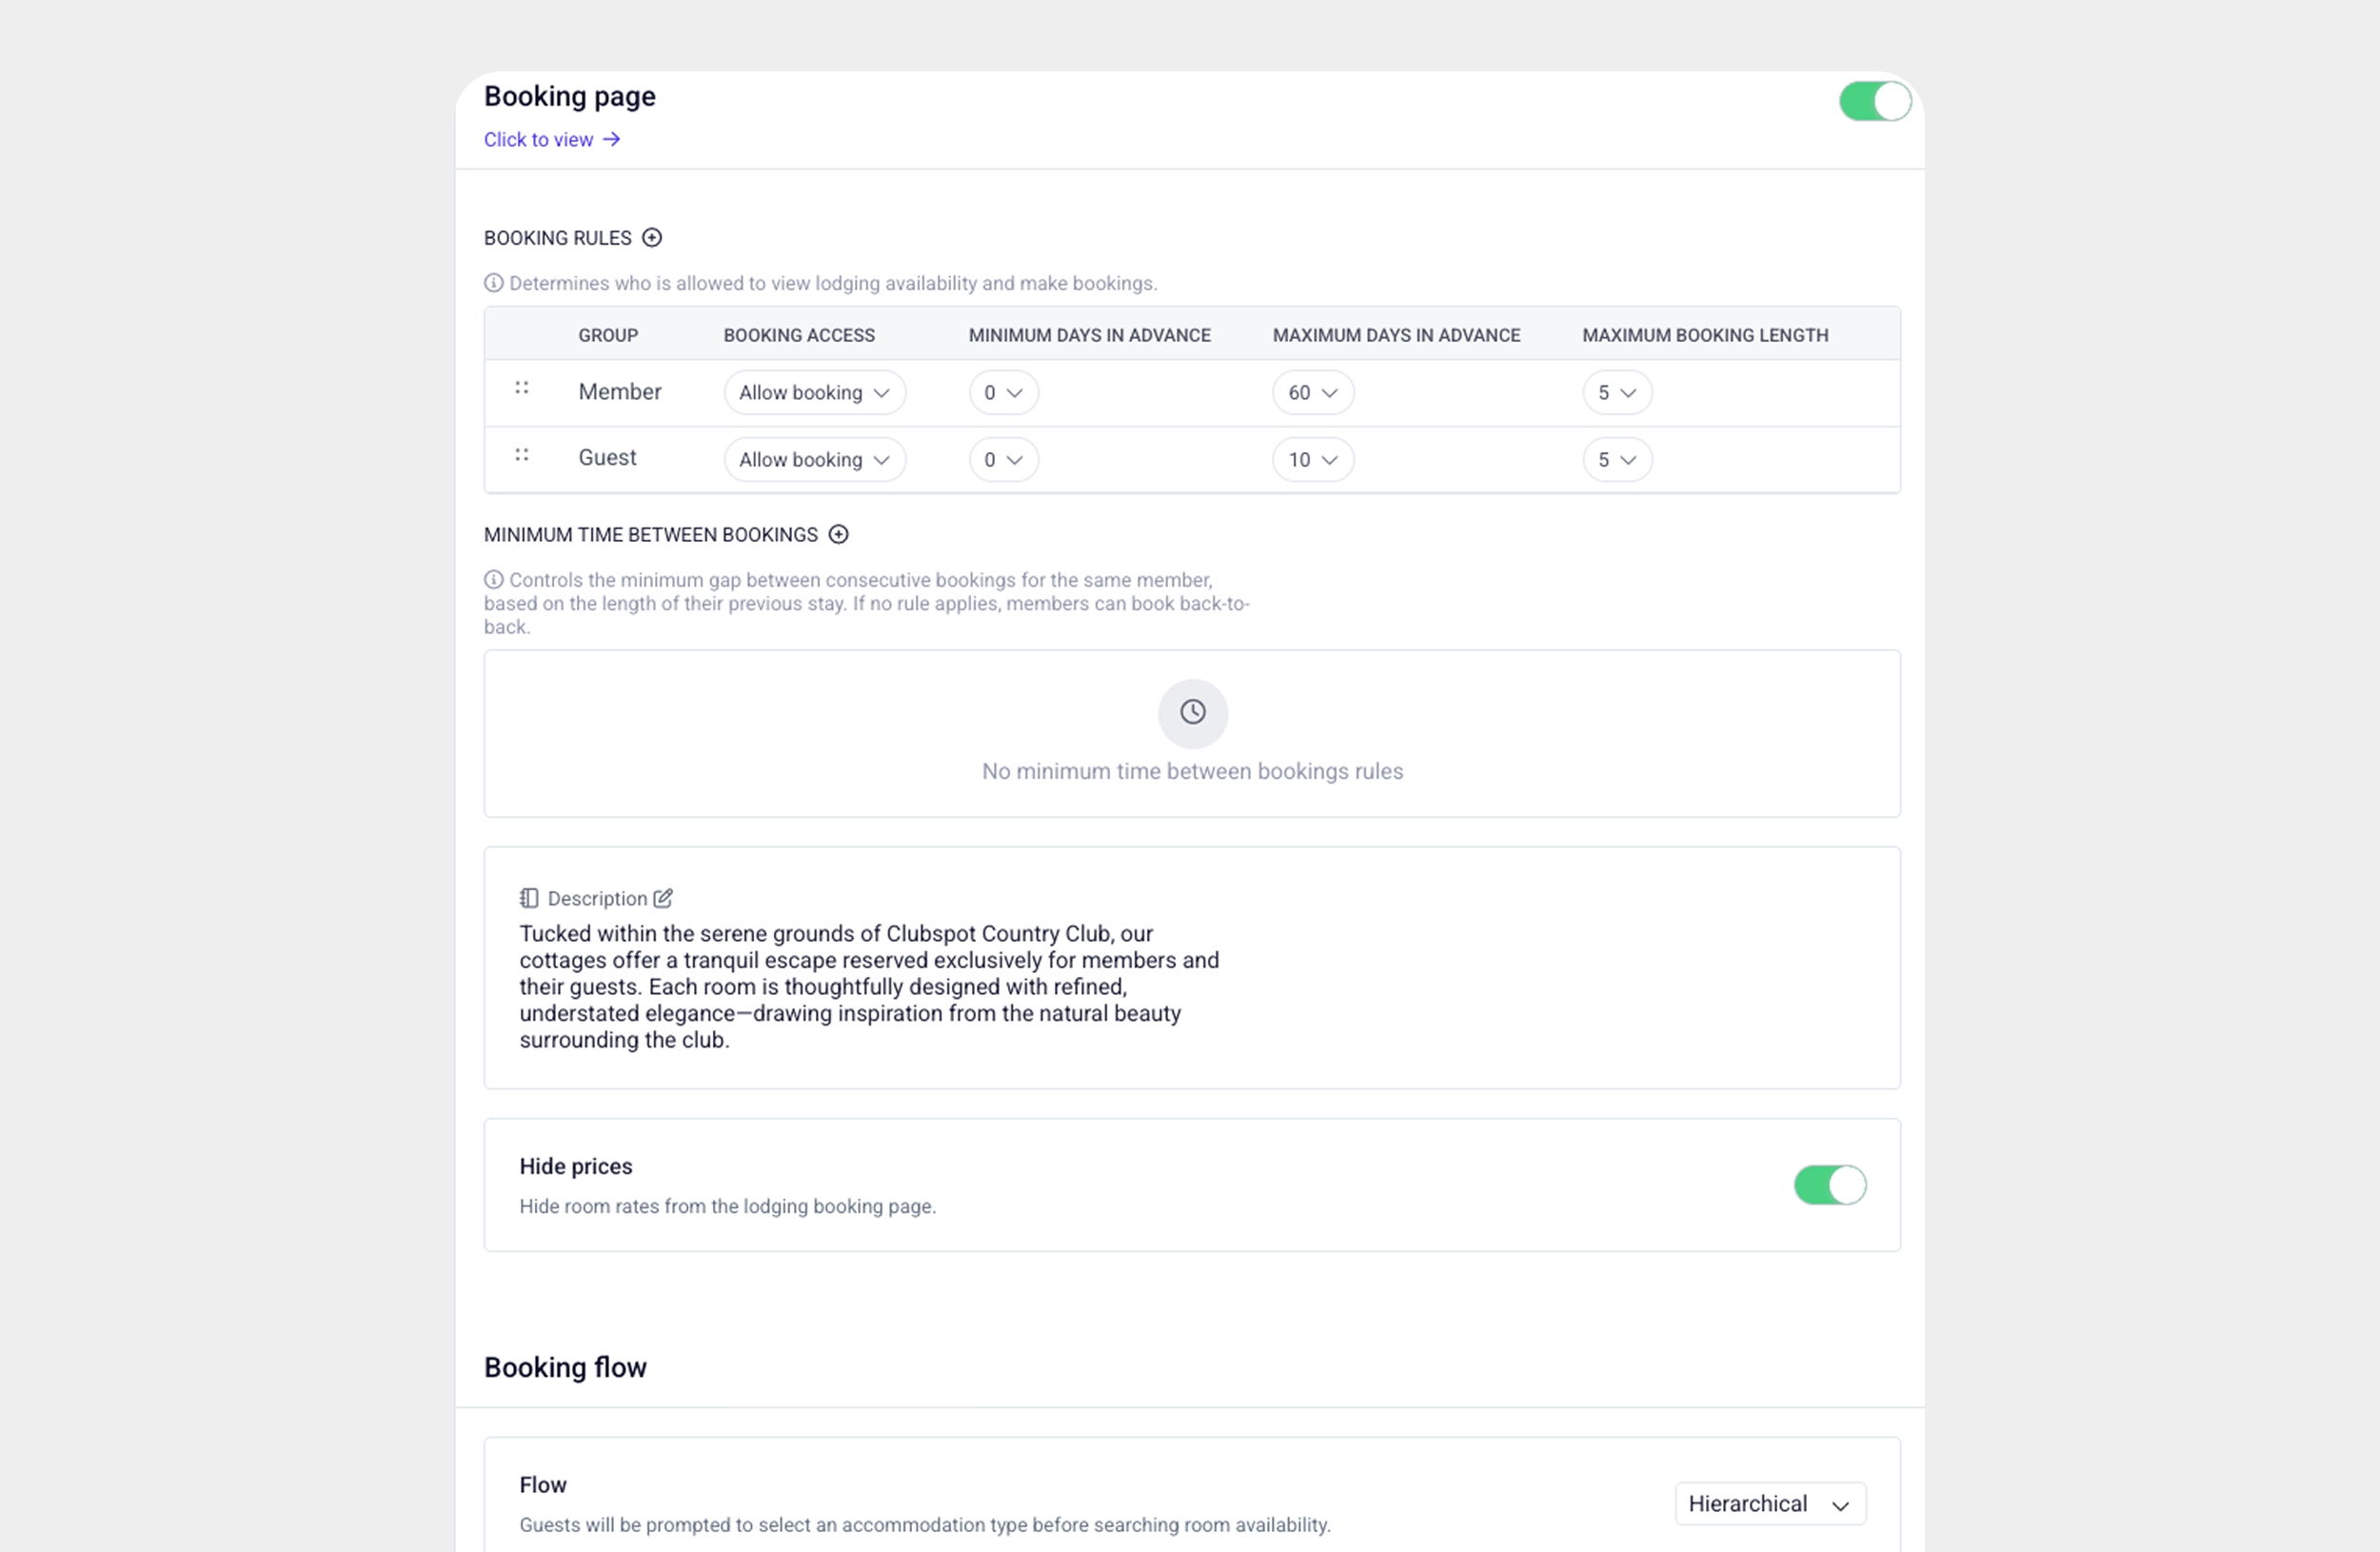The width and height of the screenshot is (2380, 1552).
Task: Click the plus icon next to BOOKING RULES
Action: pyautogui.click(x=652, y=238)
